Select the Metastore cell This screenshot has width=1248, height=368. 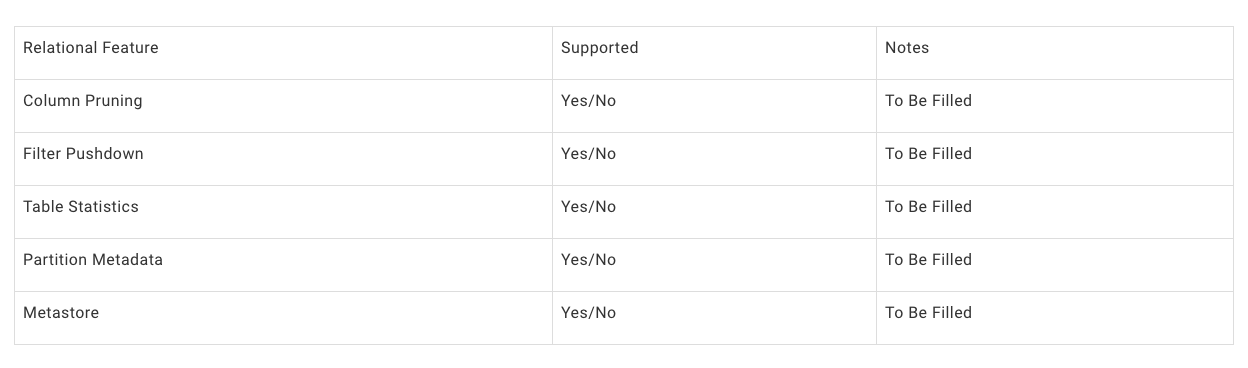point(283,318)
